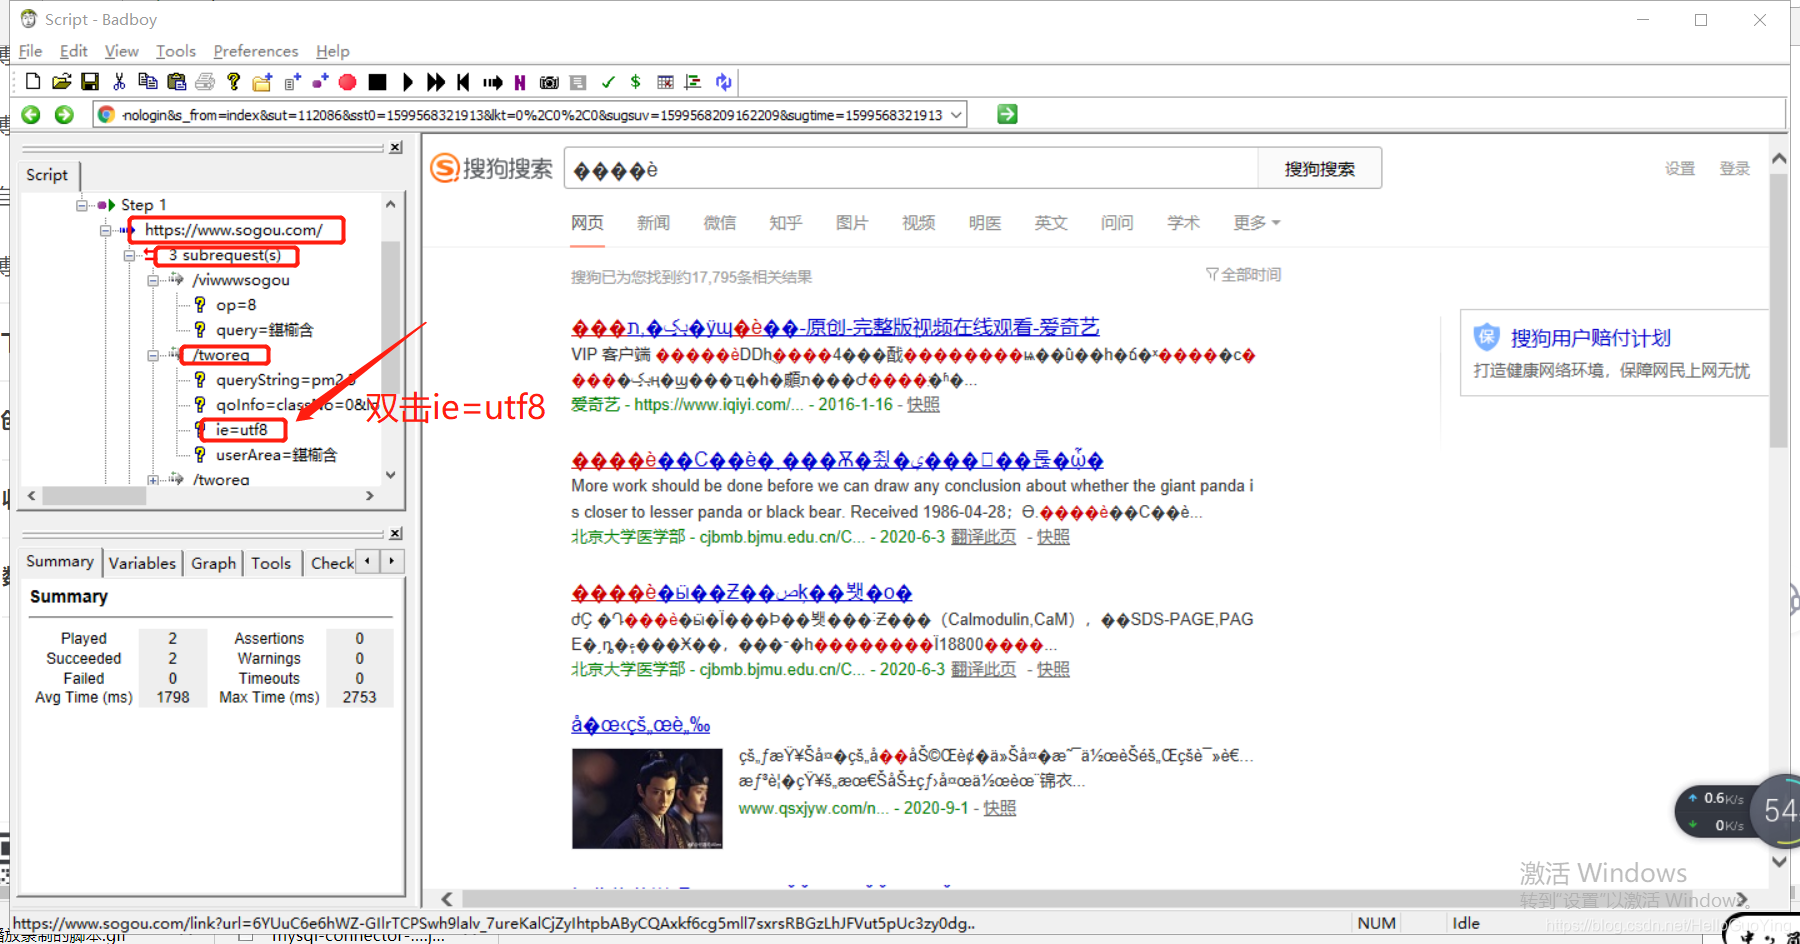Switch to the Tools tab
Viewport: 1800px width, 944px height.
[x=271, y=563]
